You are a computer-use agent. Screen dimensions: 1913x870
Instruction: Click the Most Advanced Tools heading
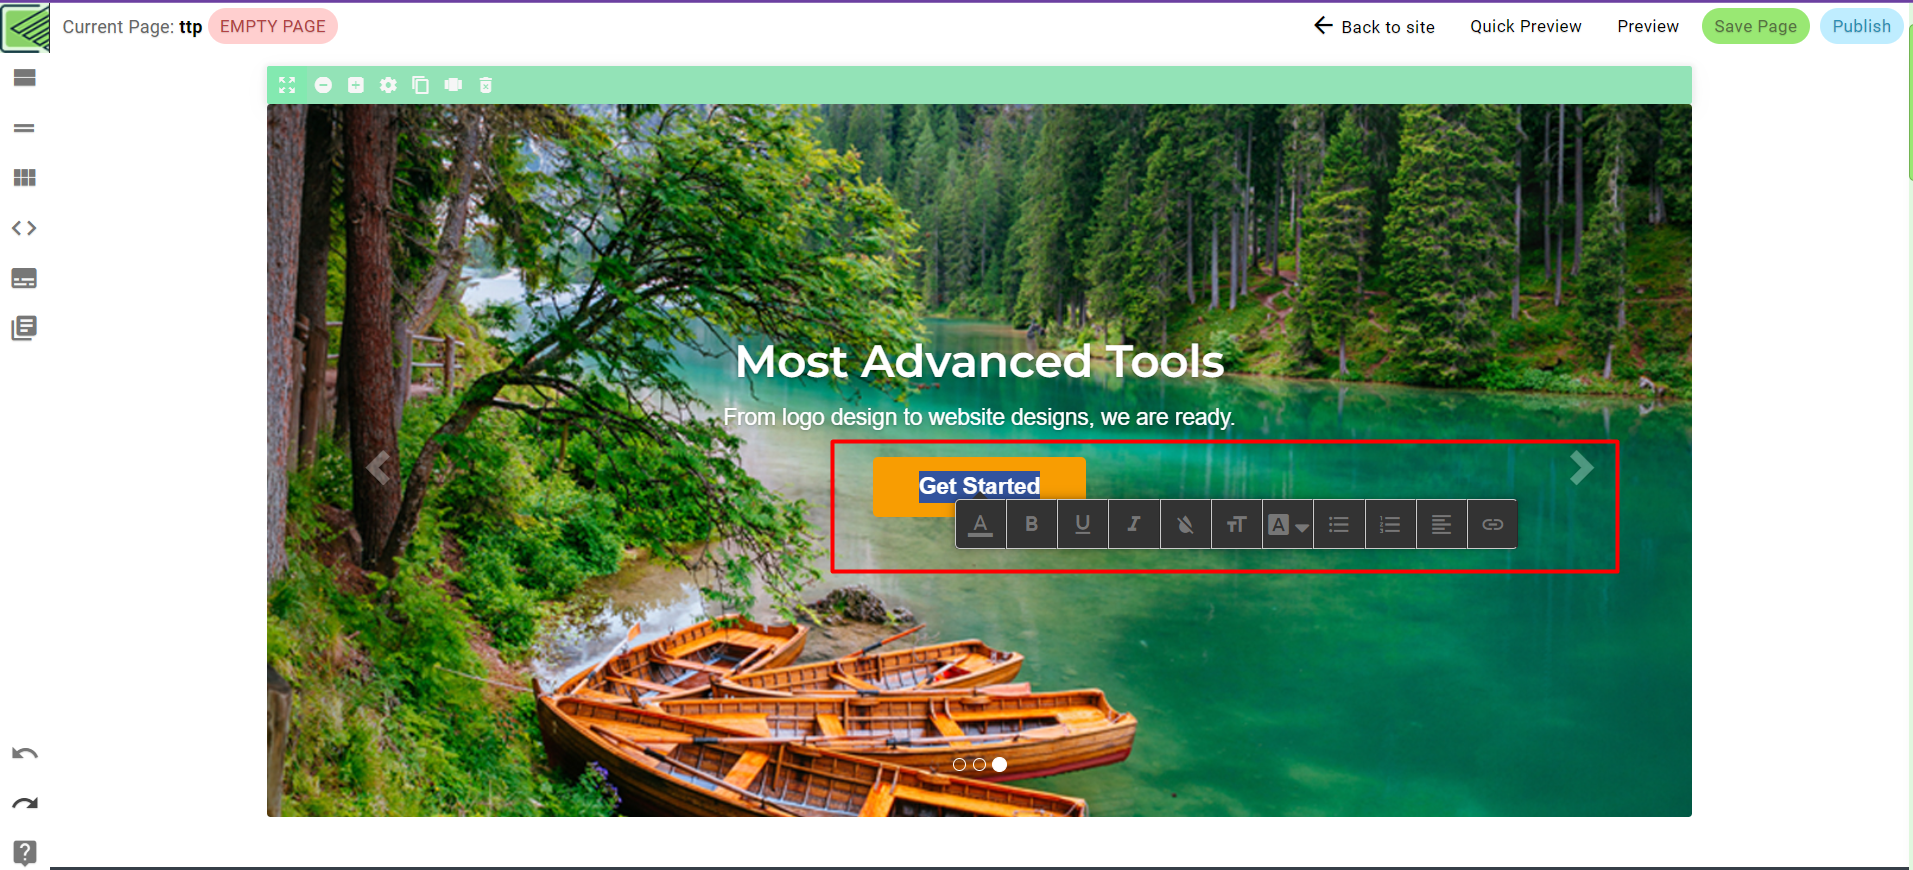979,361
